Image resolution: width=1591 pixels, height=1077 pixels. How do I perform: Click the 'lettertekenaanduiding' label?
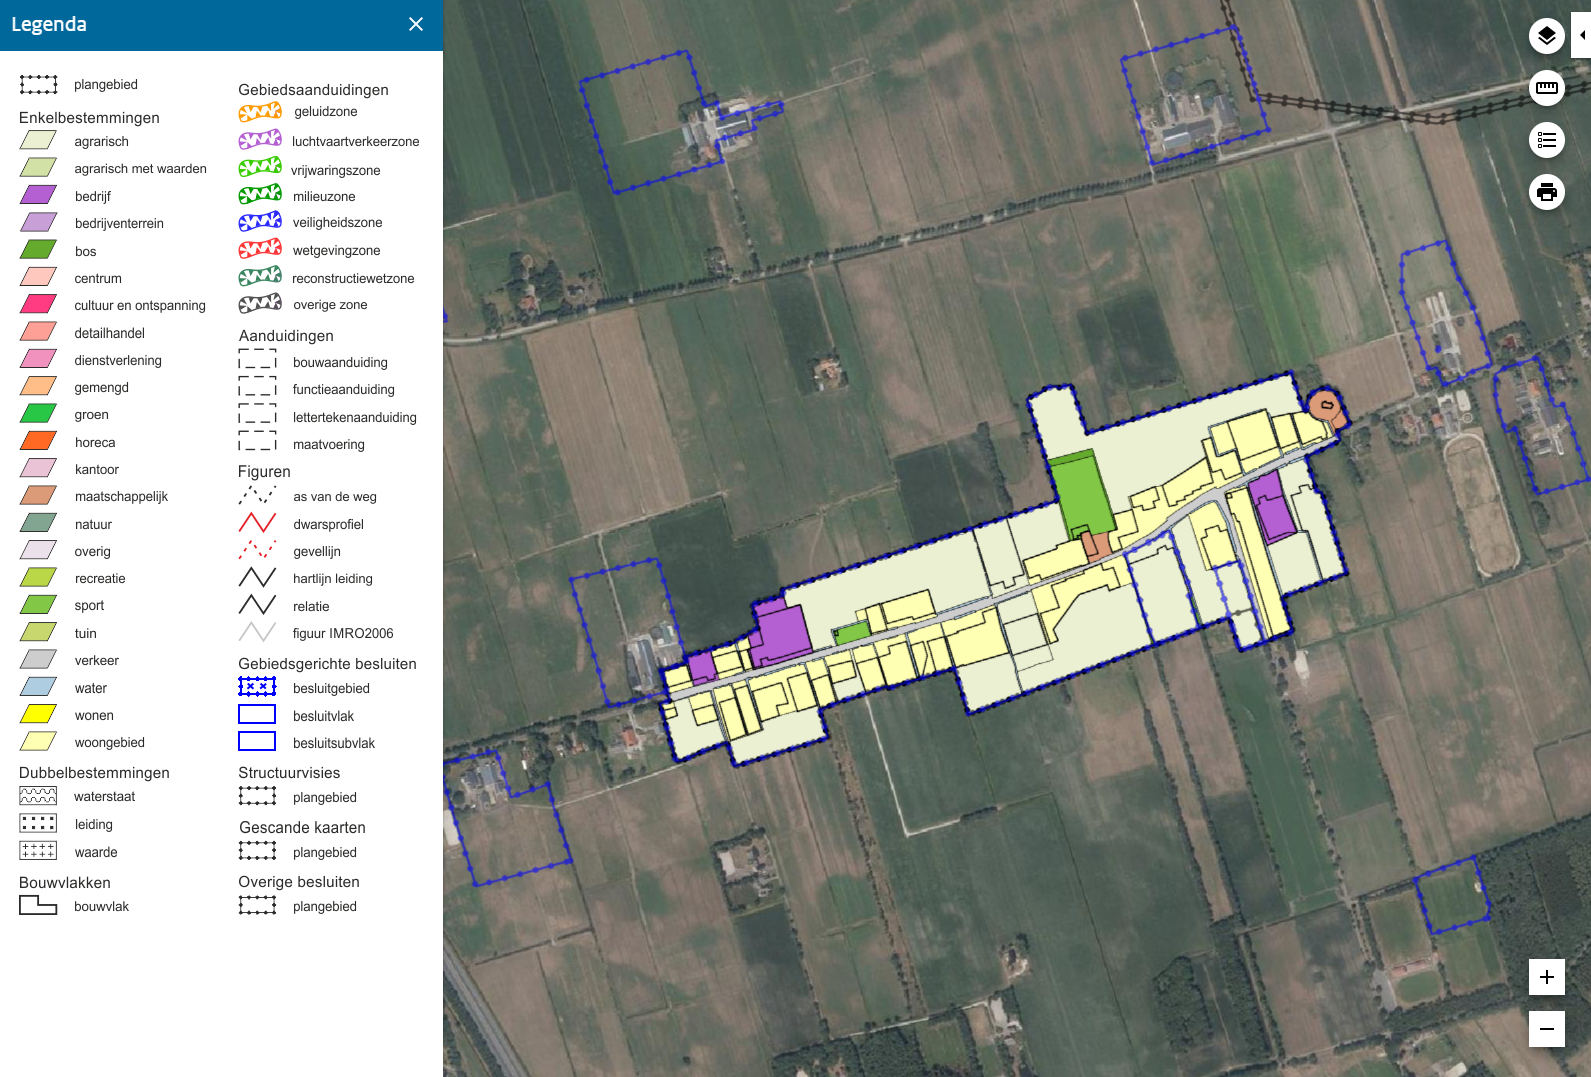click(354, 418)
